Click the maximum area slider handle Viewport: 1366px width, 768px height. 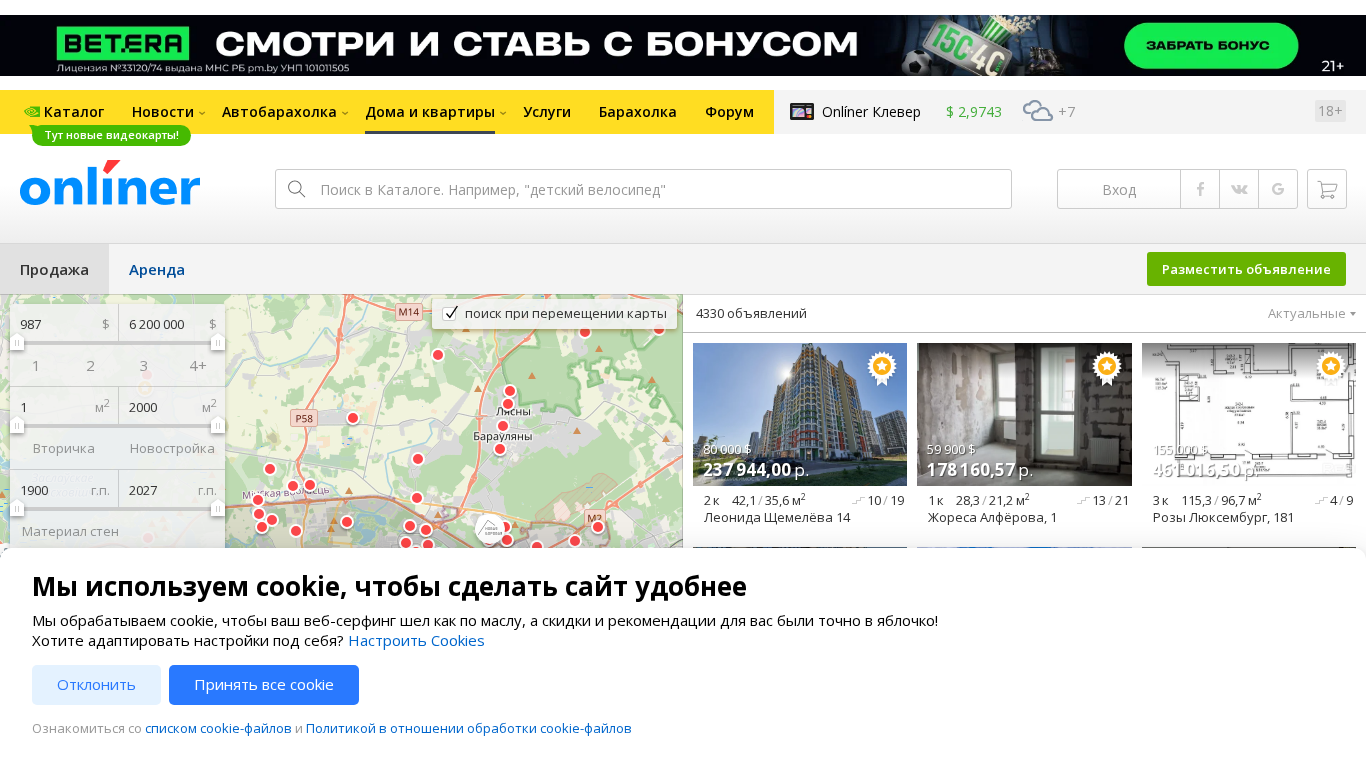coord(217,425)
